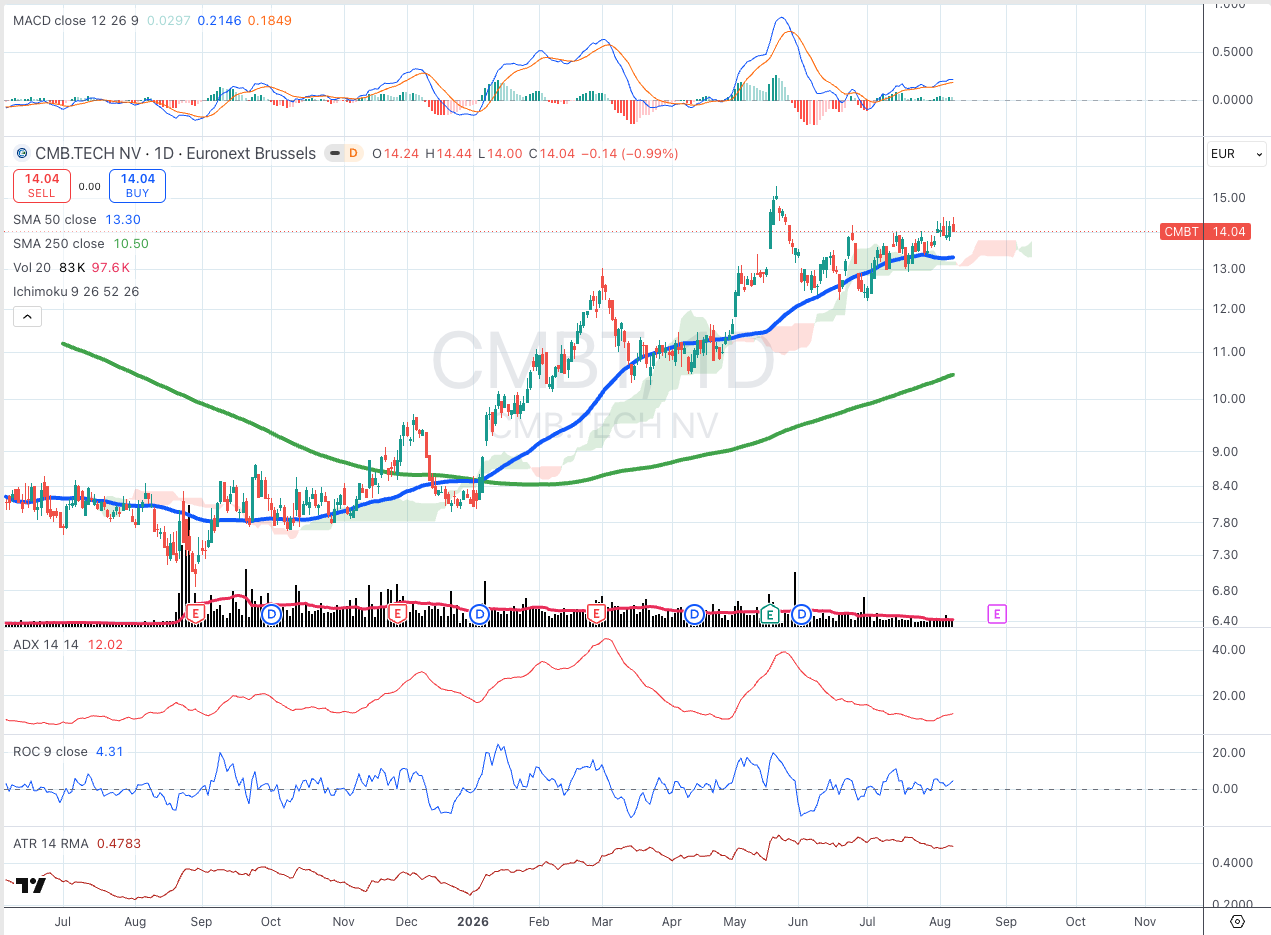
Task: Open the dividend D marker near June
Action: point(800,614)
